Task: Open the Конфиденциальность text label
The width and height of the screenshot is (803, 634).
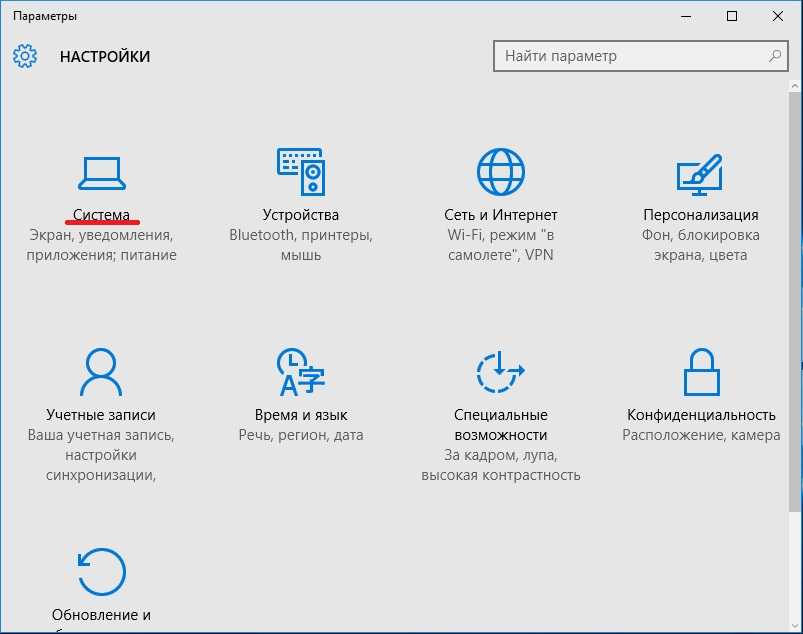Action: (701, 414)
